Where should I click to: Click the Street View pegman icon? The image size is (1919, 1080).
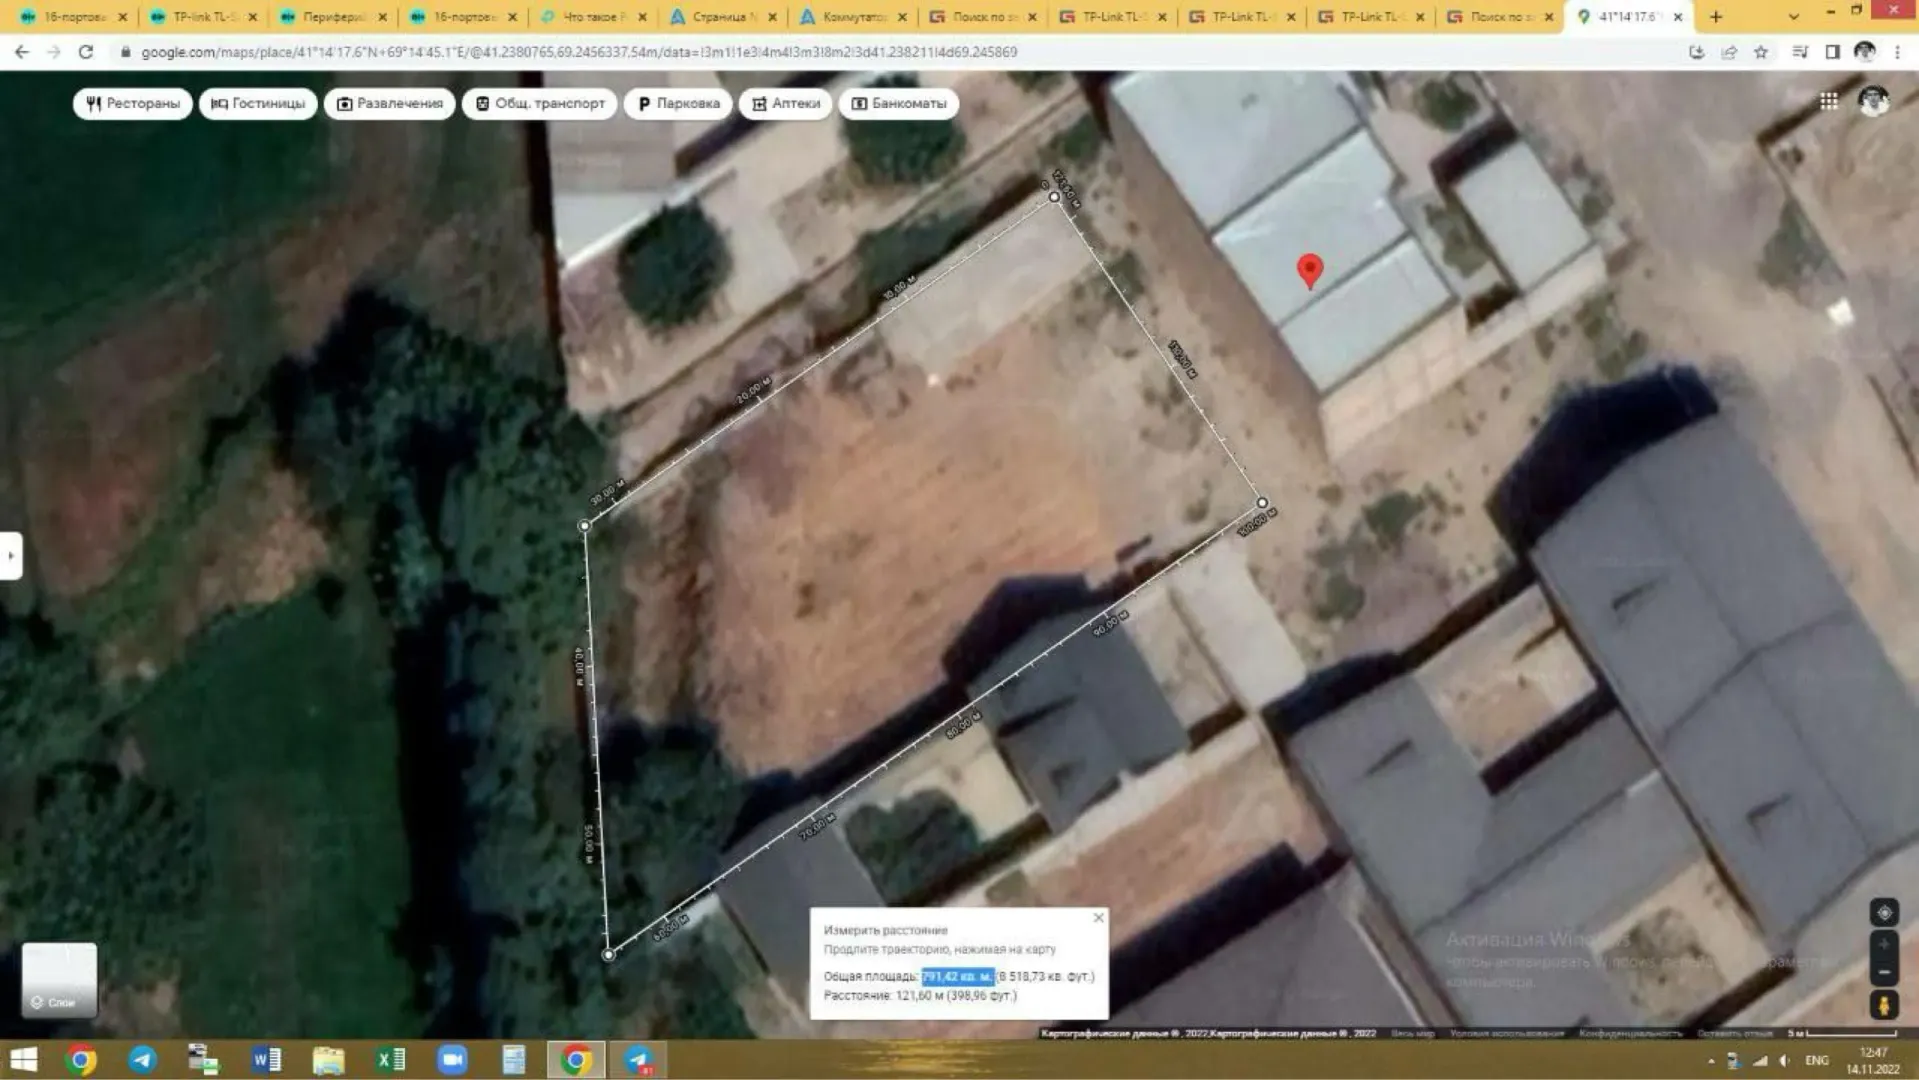[1883, 1004]
